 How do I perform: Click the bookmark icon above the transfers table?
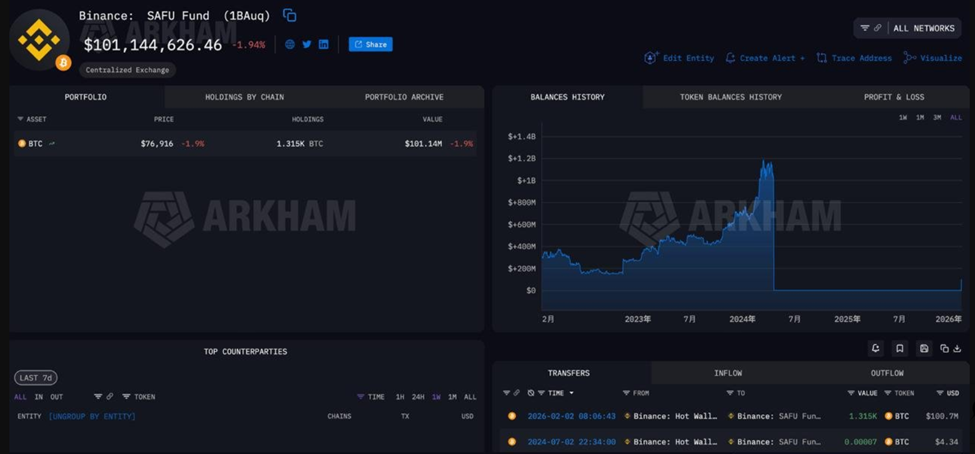click(x=900, y=348)
